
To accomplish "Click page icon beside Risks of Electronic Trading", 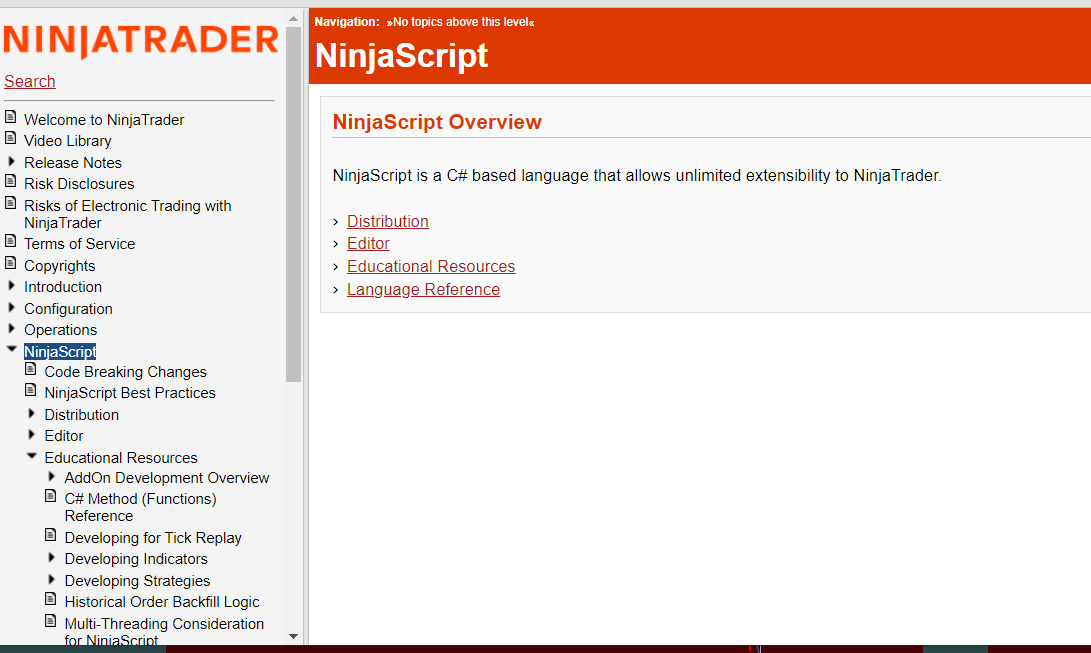I will [x=10, y=203].
